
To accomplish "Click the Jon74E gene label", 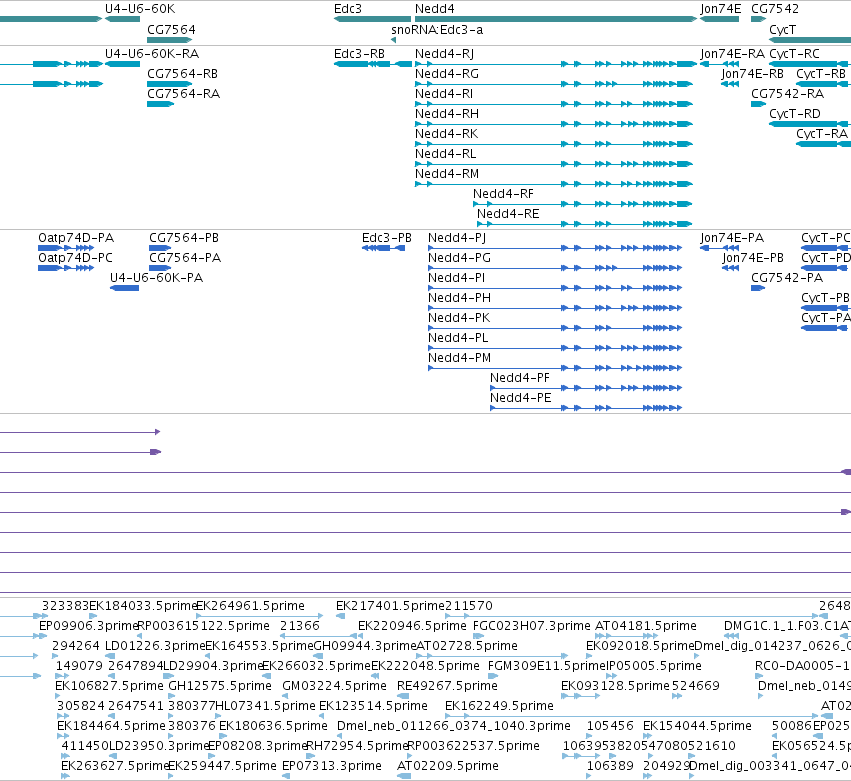I will (720, 9).
